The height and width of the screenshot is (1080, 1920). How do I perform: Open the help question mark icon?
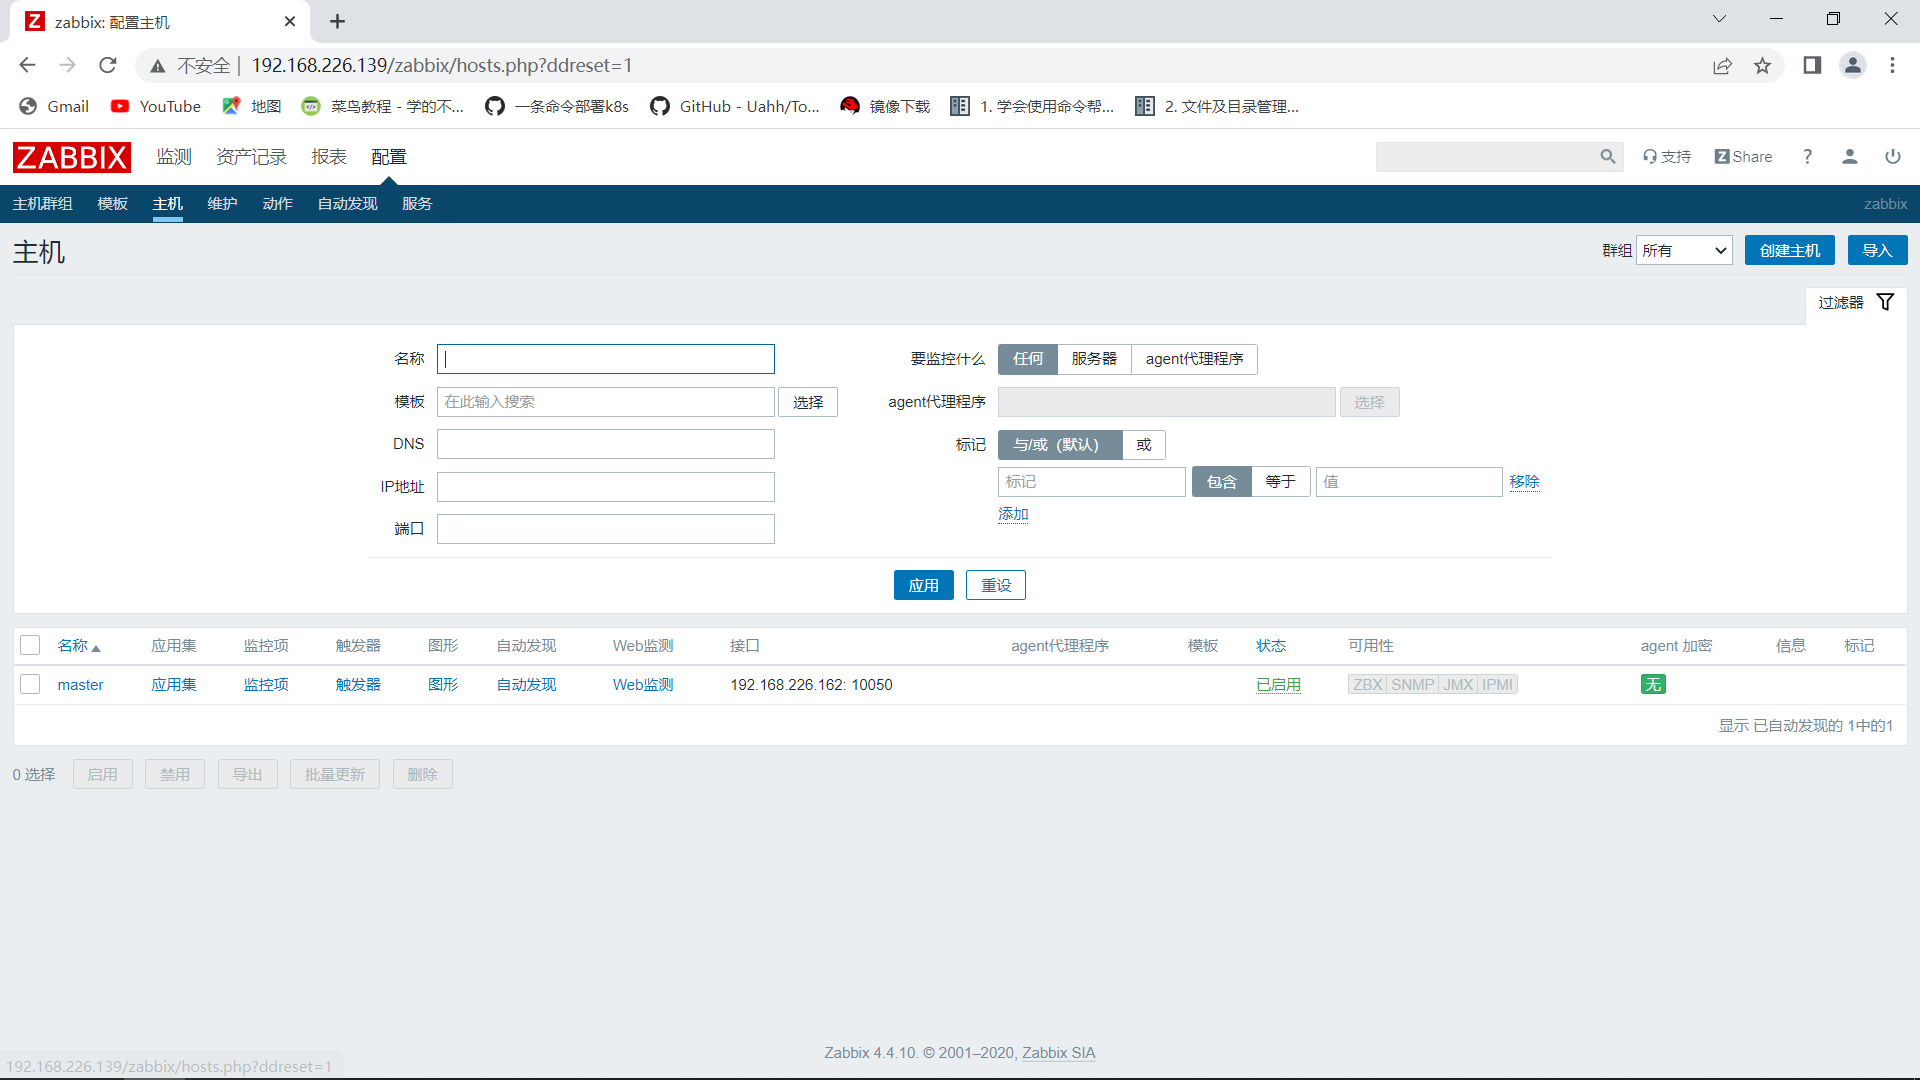(x=1807, y=157)
